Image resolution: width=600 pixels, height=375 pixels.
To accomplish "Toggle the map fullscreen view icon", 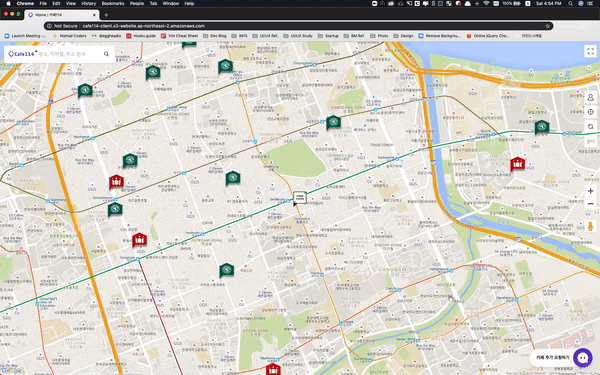I will point(590,51).
